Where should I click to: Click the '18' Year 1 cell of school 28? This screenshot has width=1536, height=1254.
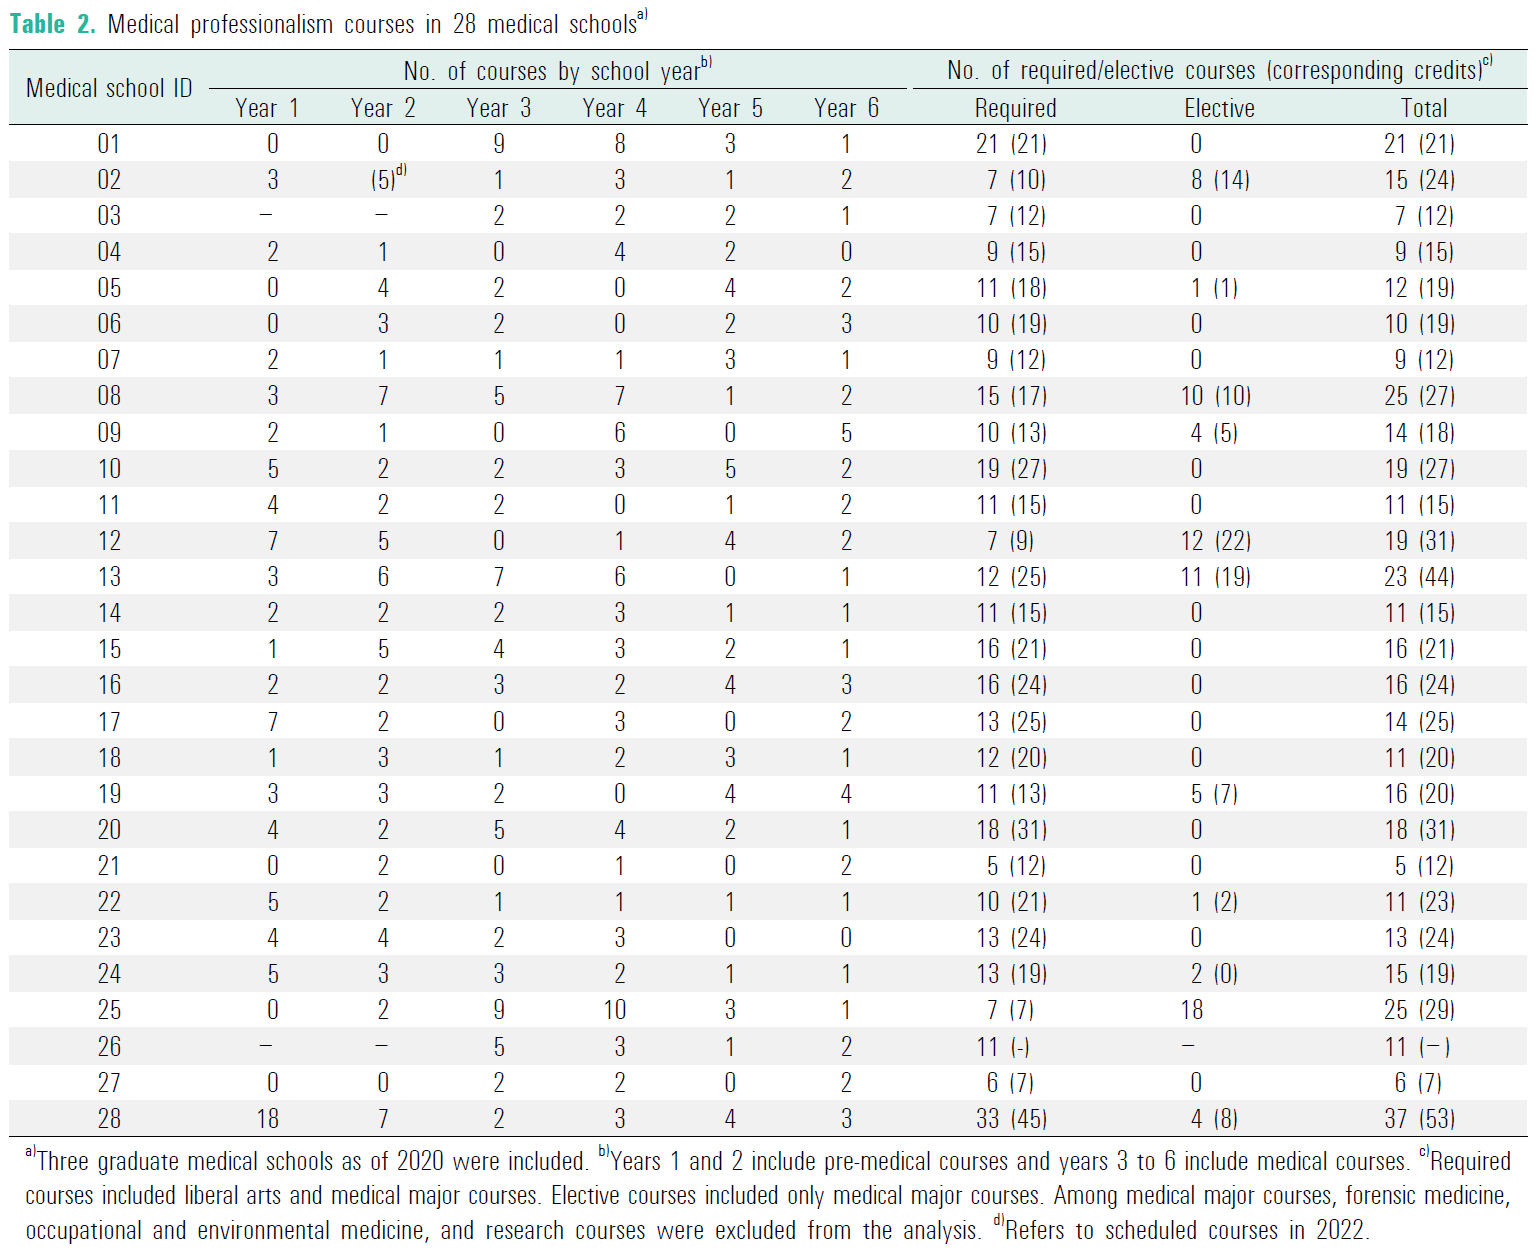[268, 1119]
